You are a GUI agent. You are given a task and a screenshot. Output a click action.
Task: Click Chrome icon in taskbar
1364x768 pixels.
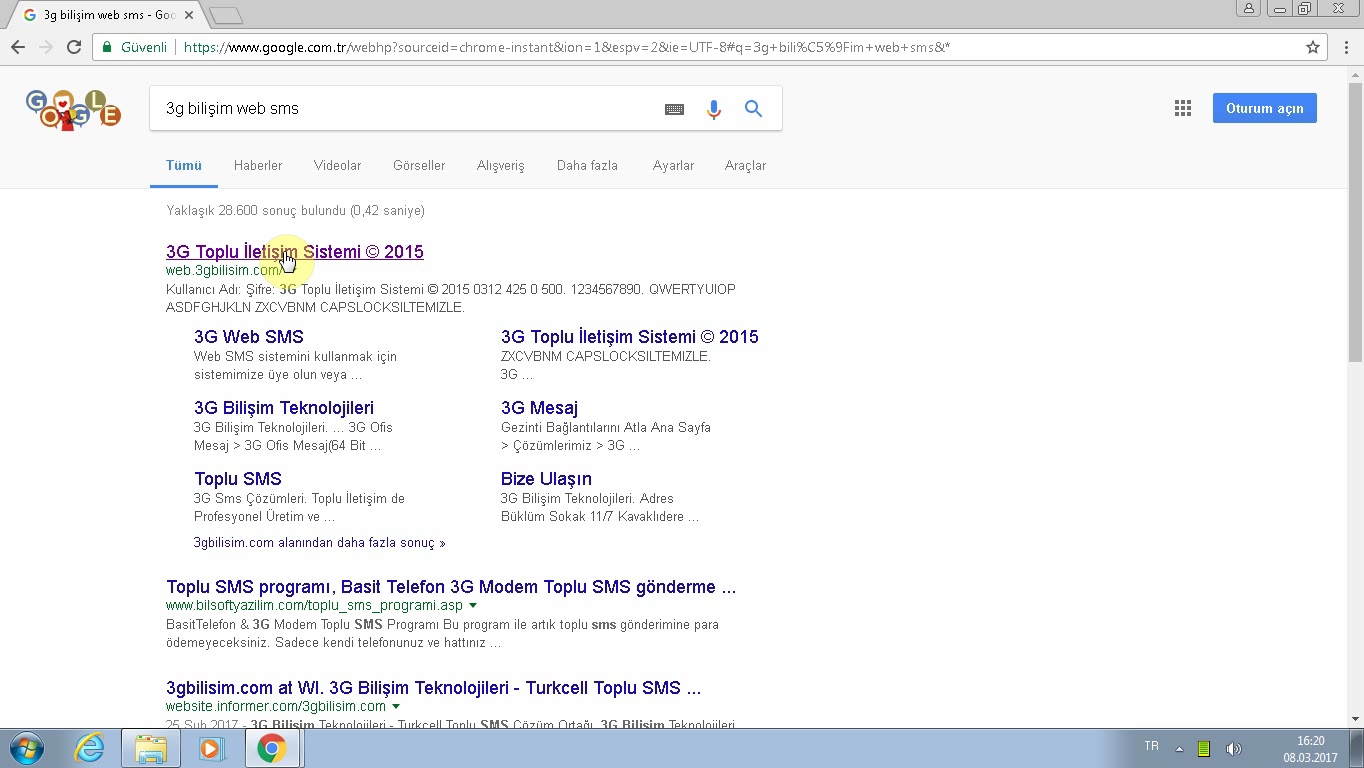272,748
